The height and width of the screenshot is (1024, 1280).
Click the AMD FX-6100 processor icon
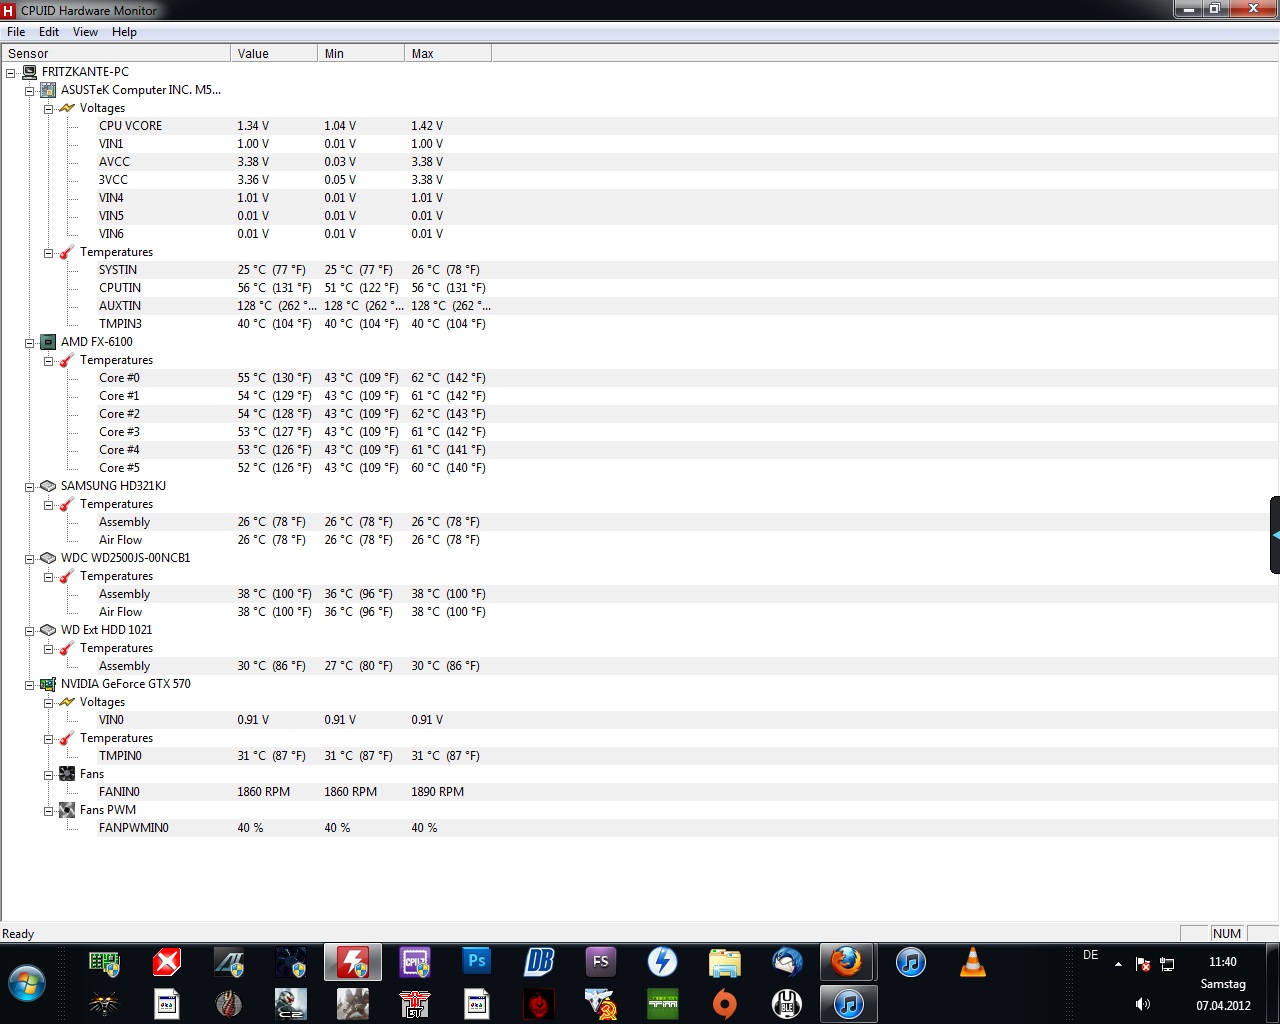tap(48, 342)
